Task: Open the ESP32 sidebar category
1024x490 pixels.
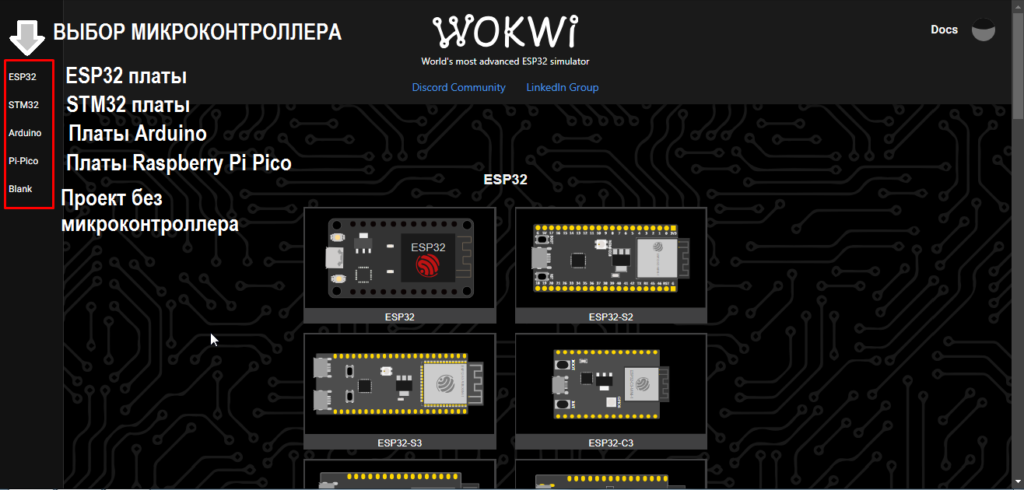Action: [22, 76]
